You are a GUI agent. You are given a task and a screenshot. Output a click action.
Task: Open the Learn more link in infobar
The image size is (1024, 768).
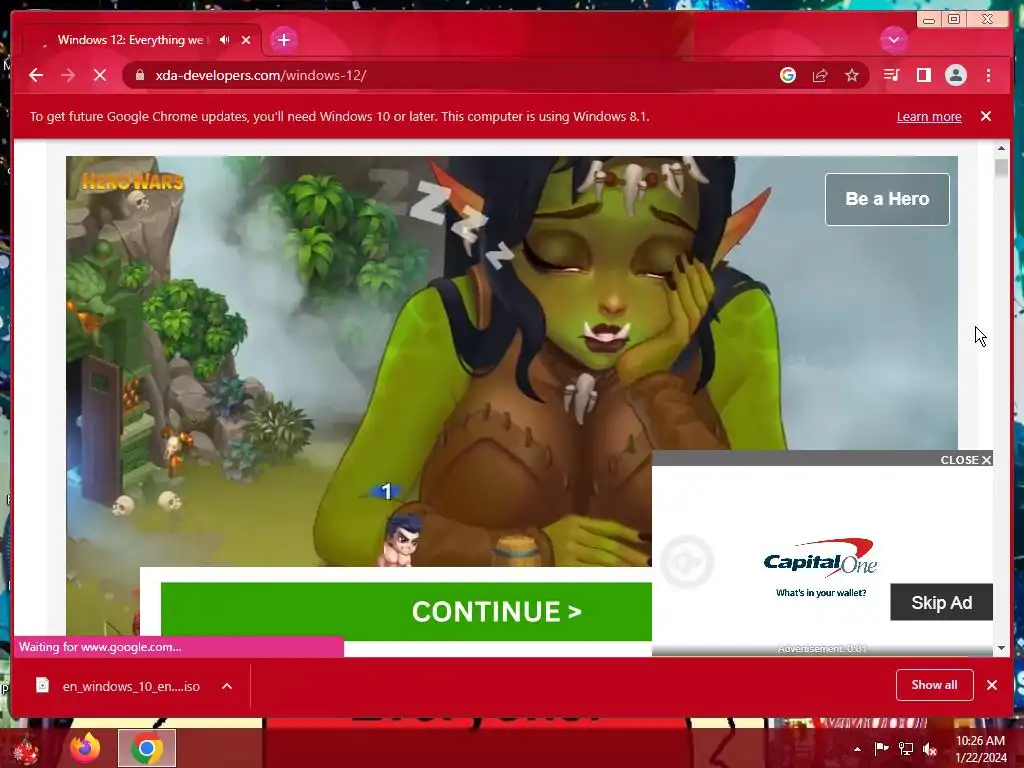click(x=929, y=117)
